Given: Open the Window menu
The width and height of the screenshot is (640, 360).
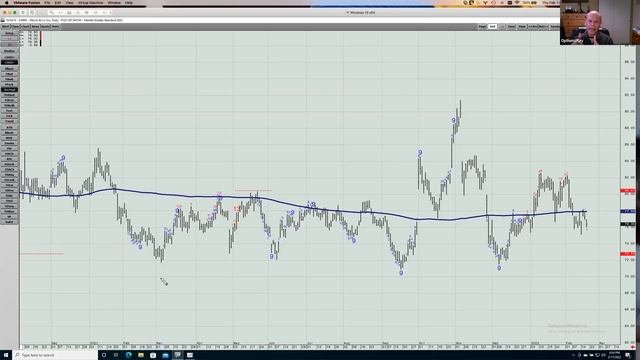Looking at the screenshot, I should [114, 2].
